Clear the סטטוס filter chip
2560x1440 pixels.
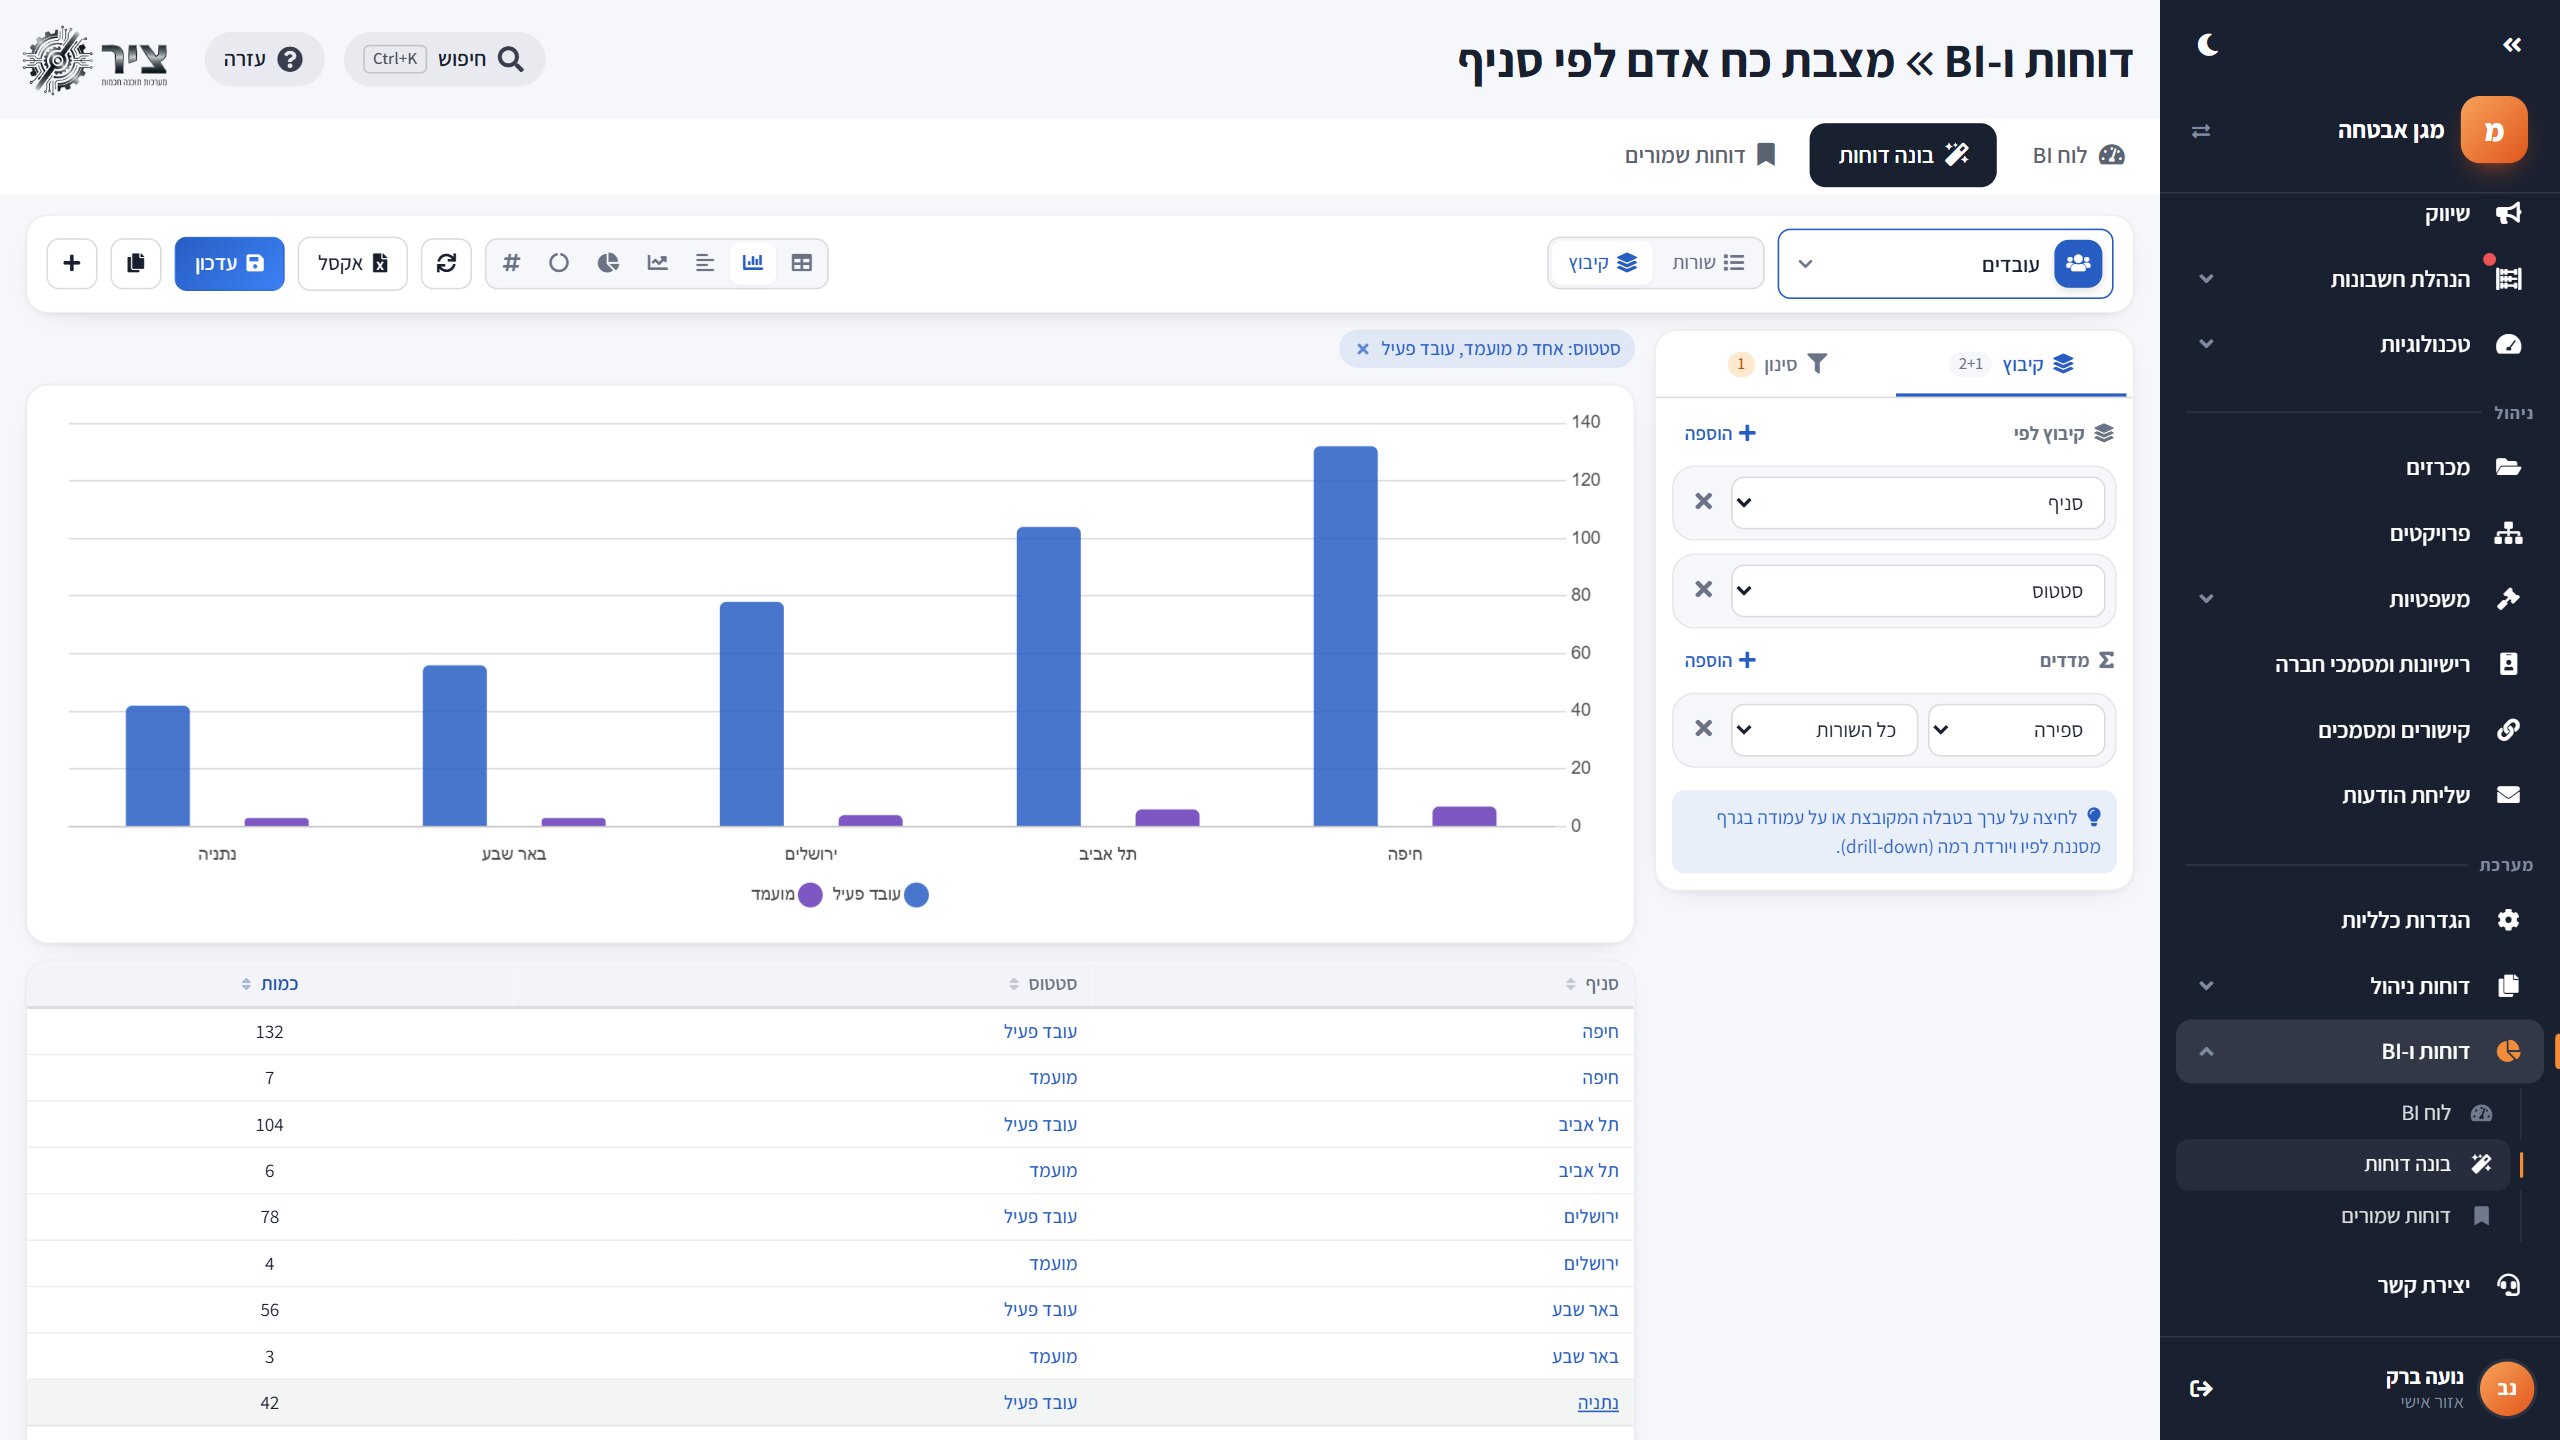1362,349
